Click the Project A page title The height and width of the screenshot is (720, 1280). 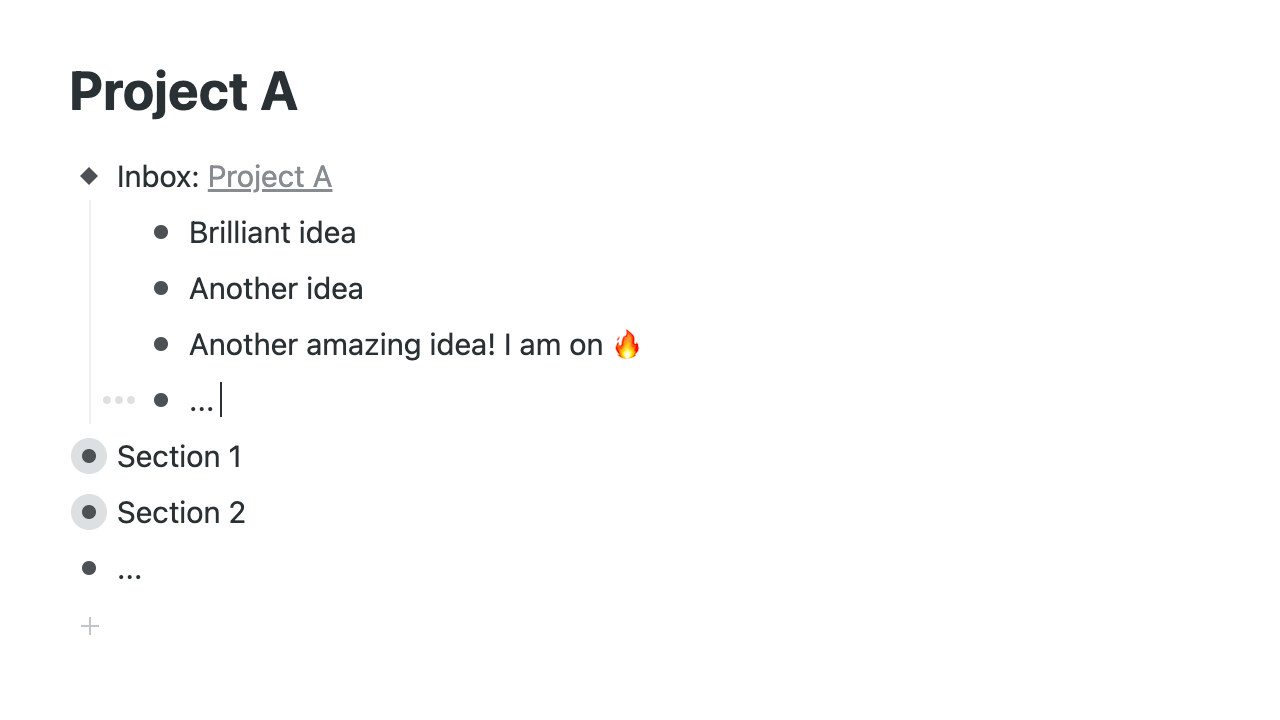pyautogui.click(x=183, y=92)
